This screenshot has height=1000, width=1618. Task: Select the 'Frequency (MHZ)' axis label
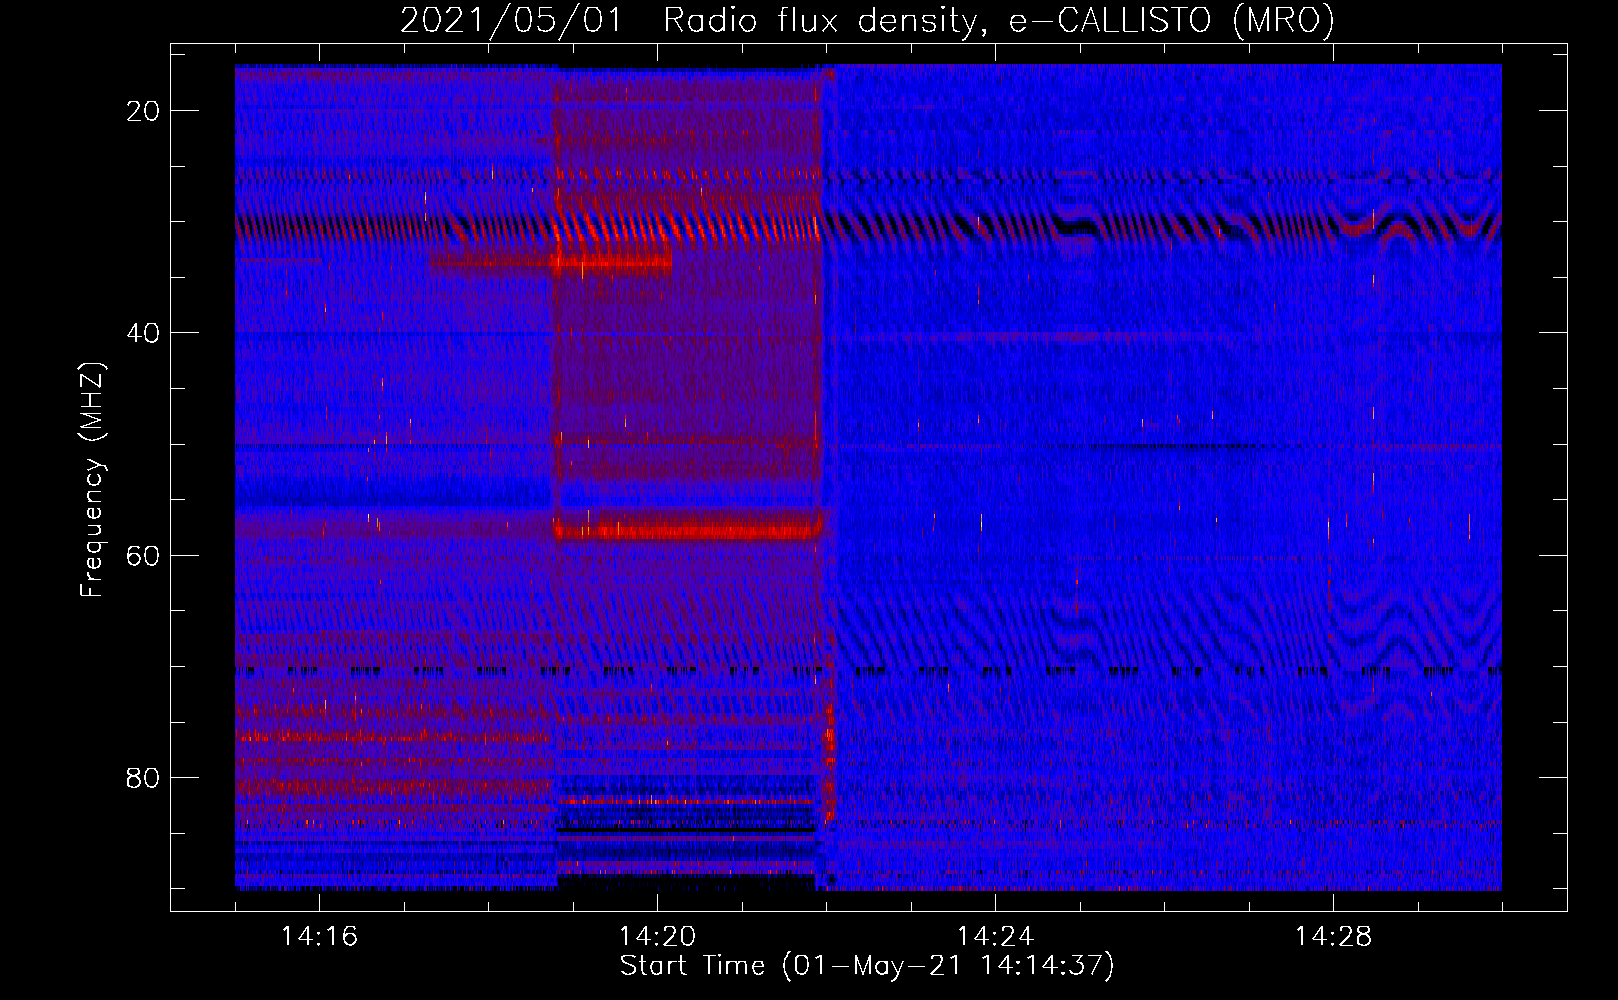92,480
